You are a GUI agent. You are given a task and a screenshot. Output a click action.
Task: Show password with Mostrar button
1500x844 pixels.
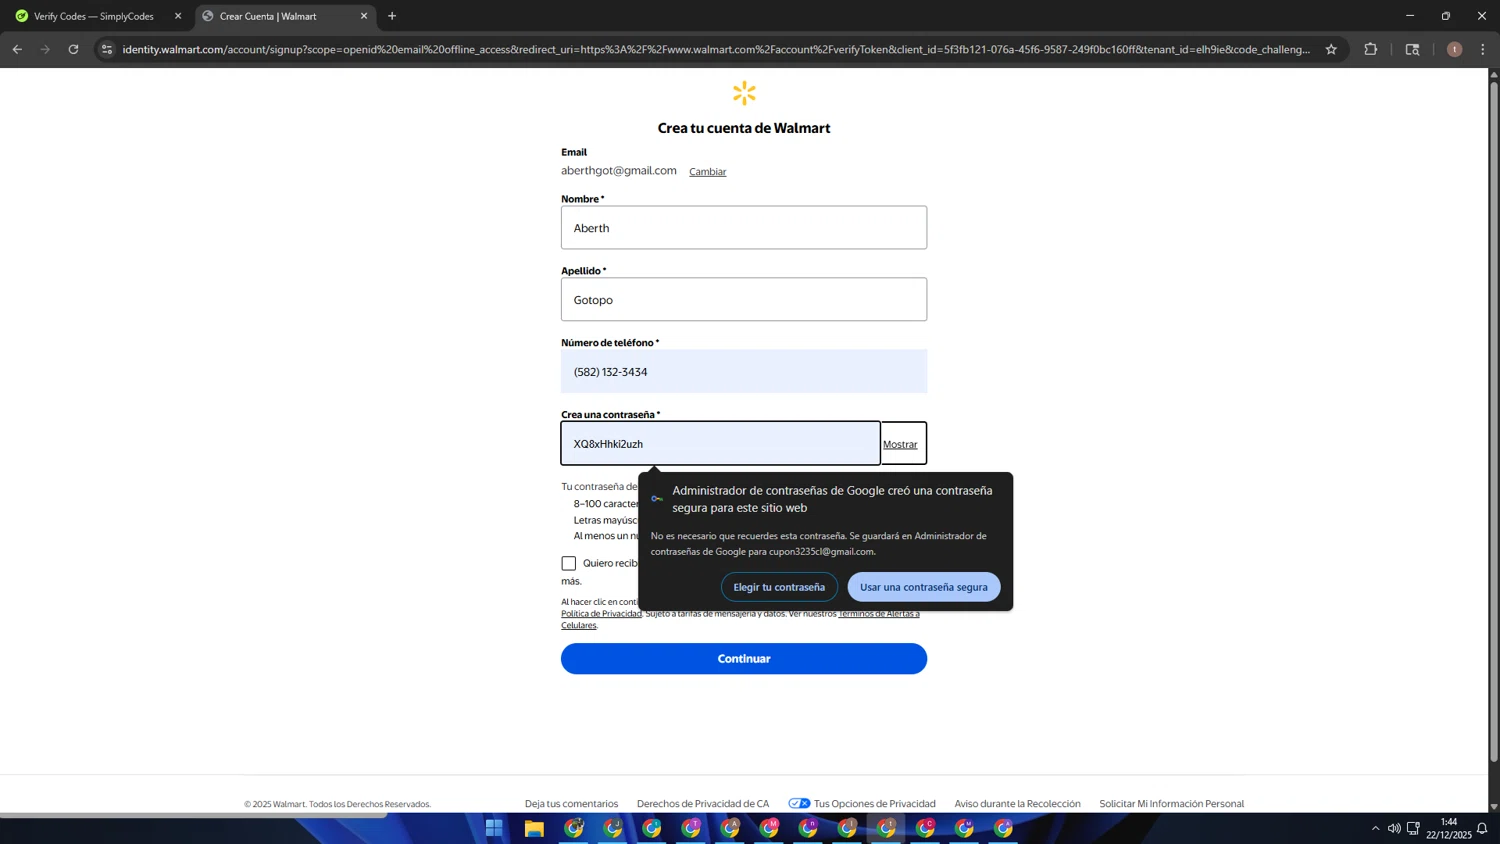900,444
